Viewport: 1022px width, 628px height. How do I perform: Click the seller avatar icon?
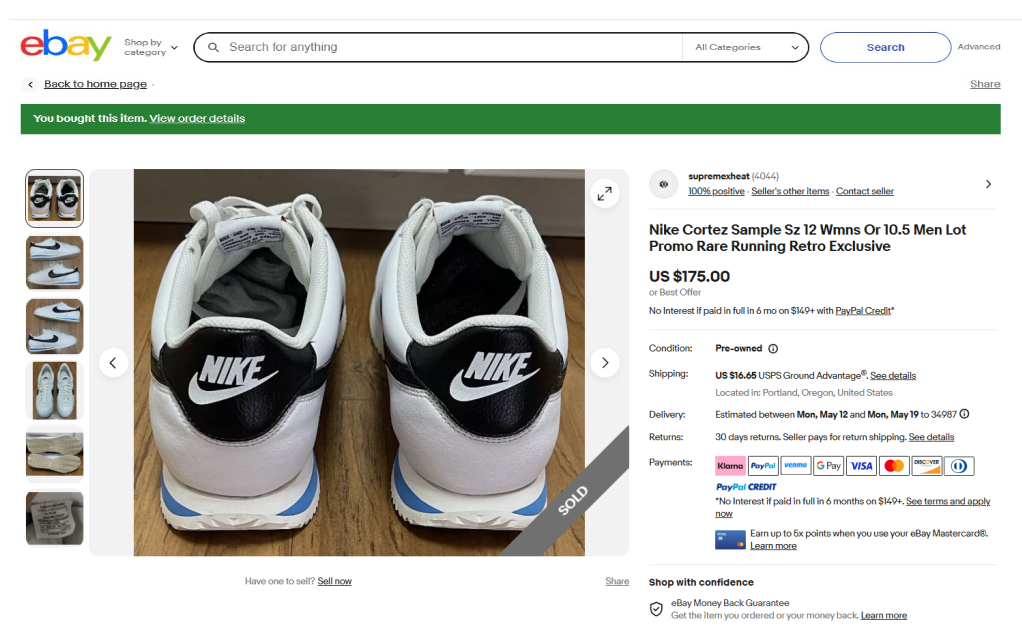664,184
